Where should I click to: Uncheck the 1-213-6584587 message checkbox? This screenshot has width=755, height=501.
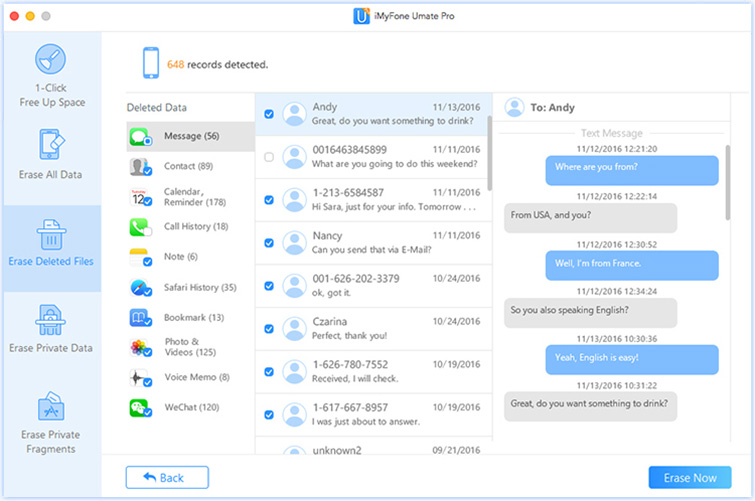(269, 200)
